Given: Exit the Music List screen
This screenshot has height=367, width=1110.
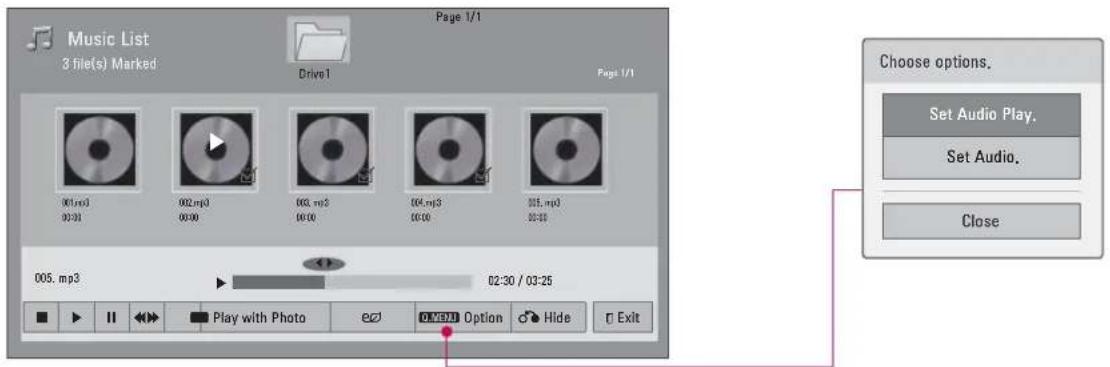Looking at the screenshot, I should 622,318.
